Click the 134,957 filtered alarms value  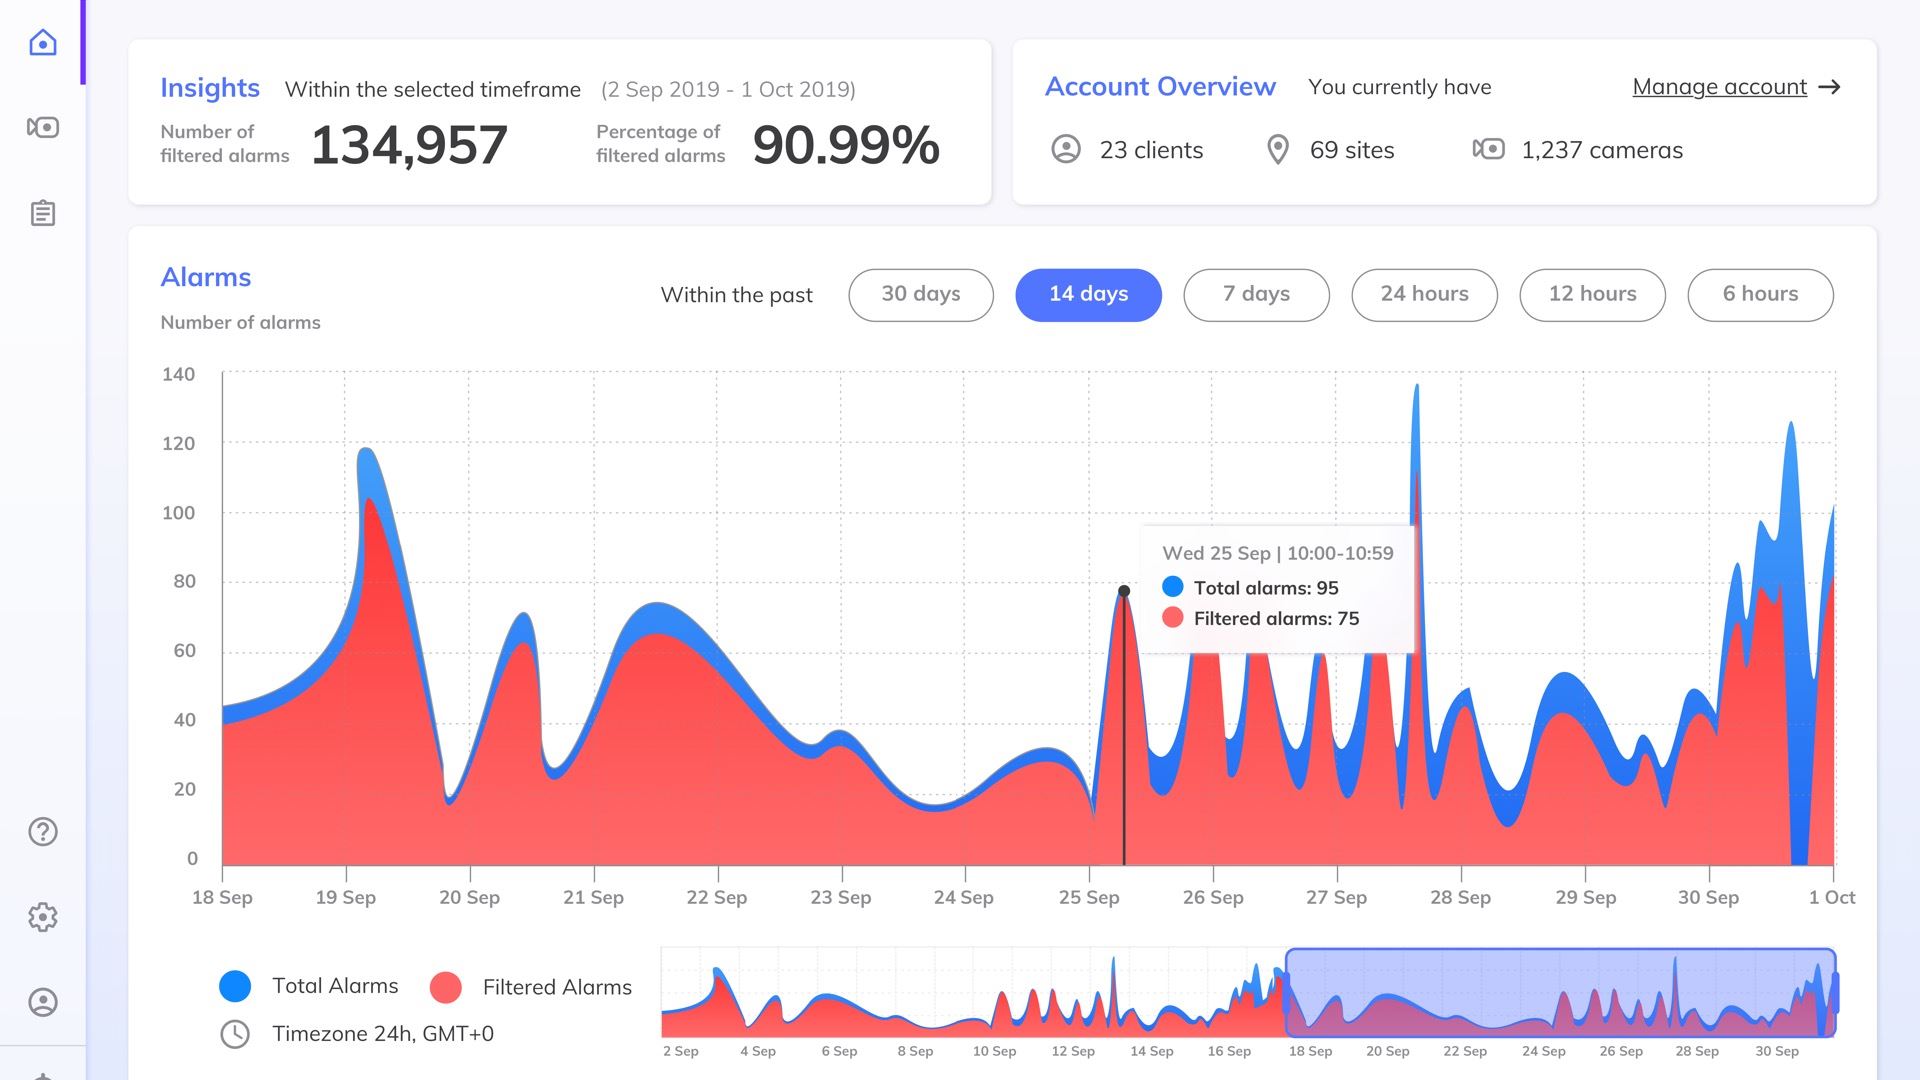tap(409, 145)
